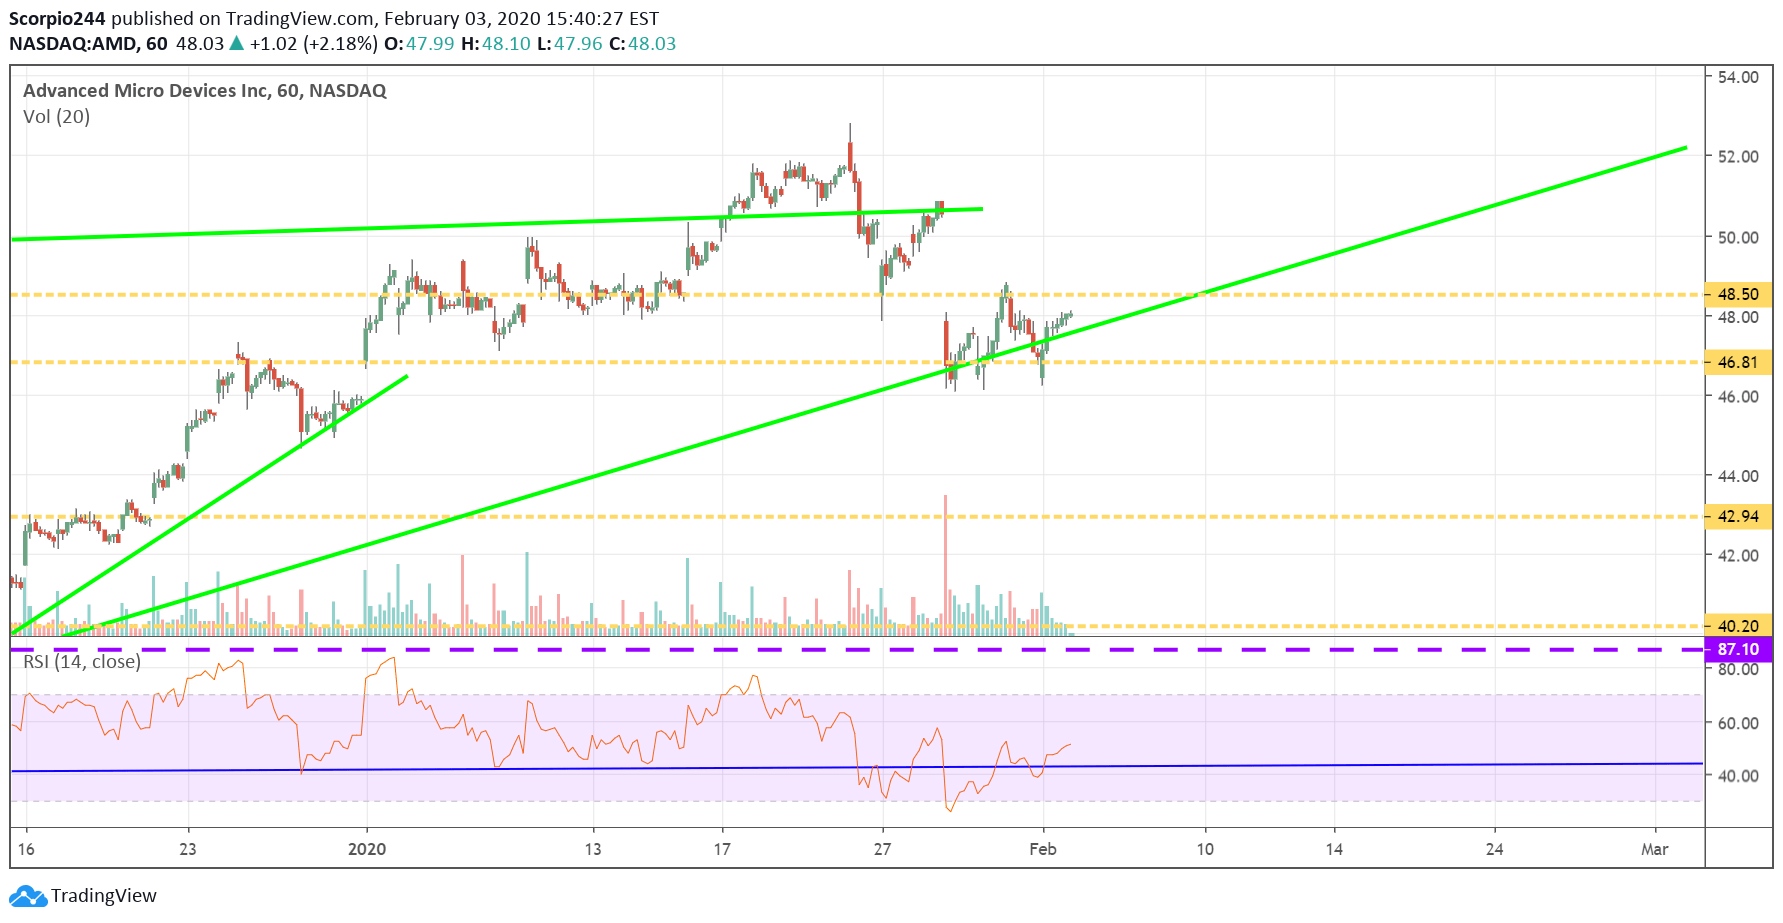Select the RSI (14, close) indicator label
1783x923 pixels.
tap(82, 662)
